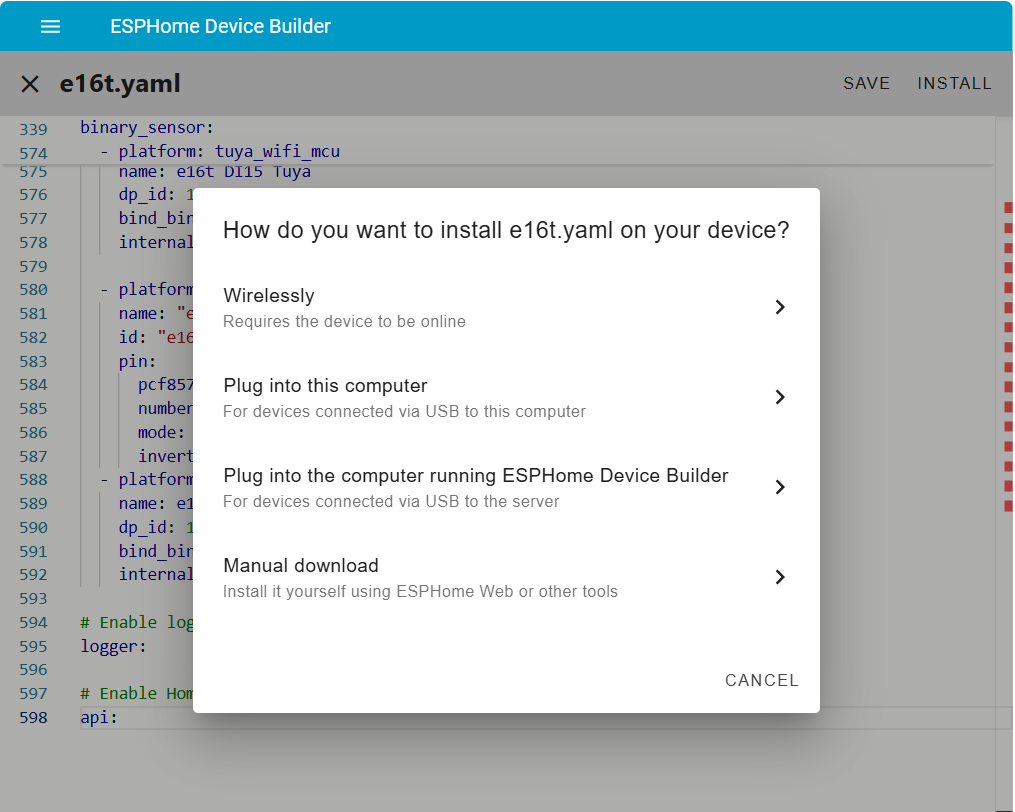
Task: Cancel the install dialog
Action: 761,680
